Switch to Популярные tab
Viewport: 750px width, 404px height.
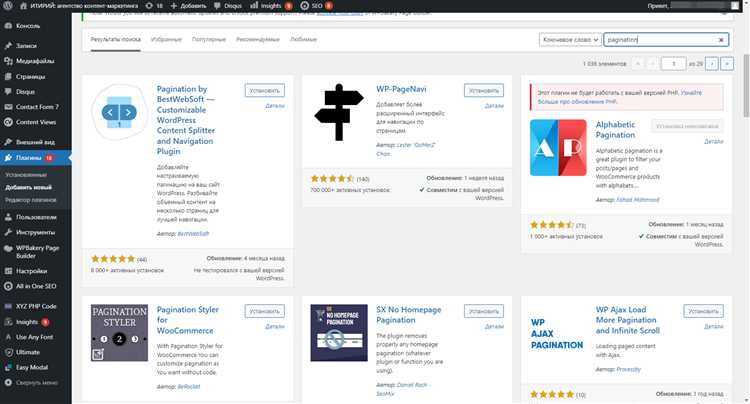[x=209, y=40]
